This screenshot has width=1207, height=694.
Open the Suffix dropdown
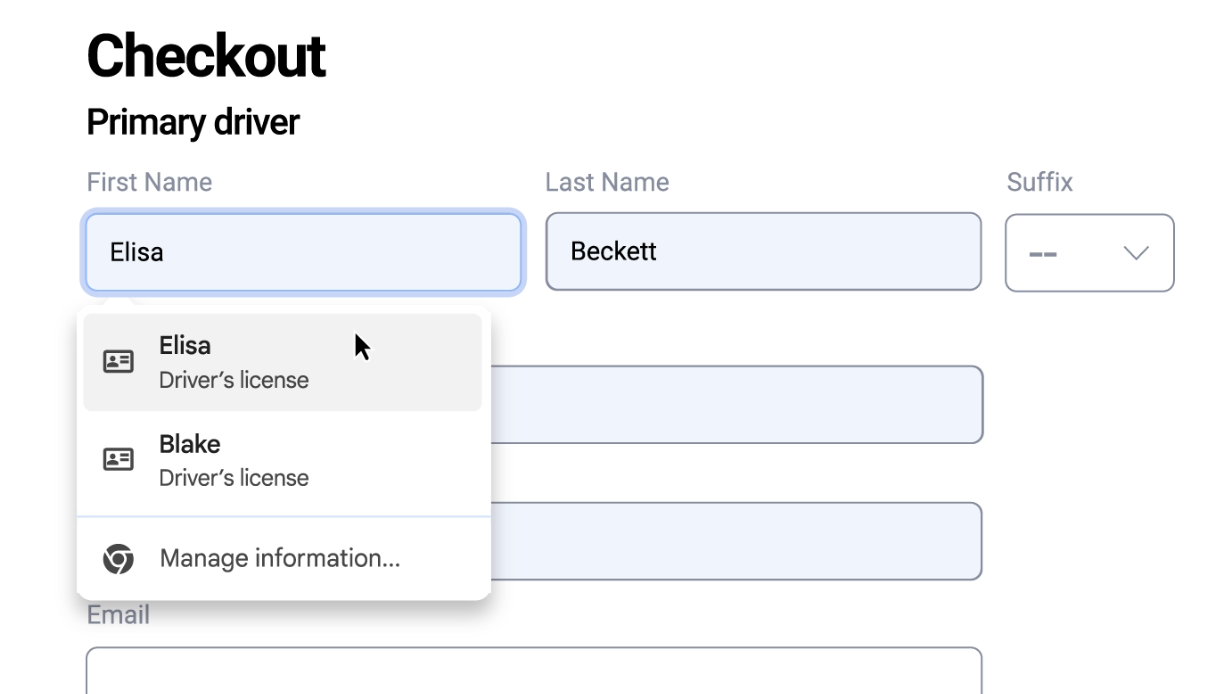click(1089, 253)
